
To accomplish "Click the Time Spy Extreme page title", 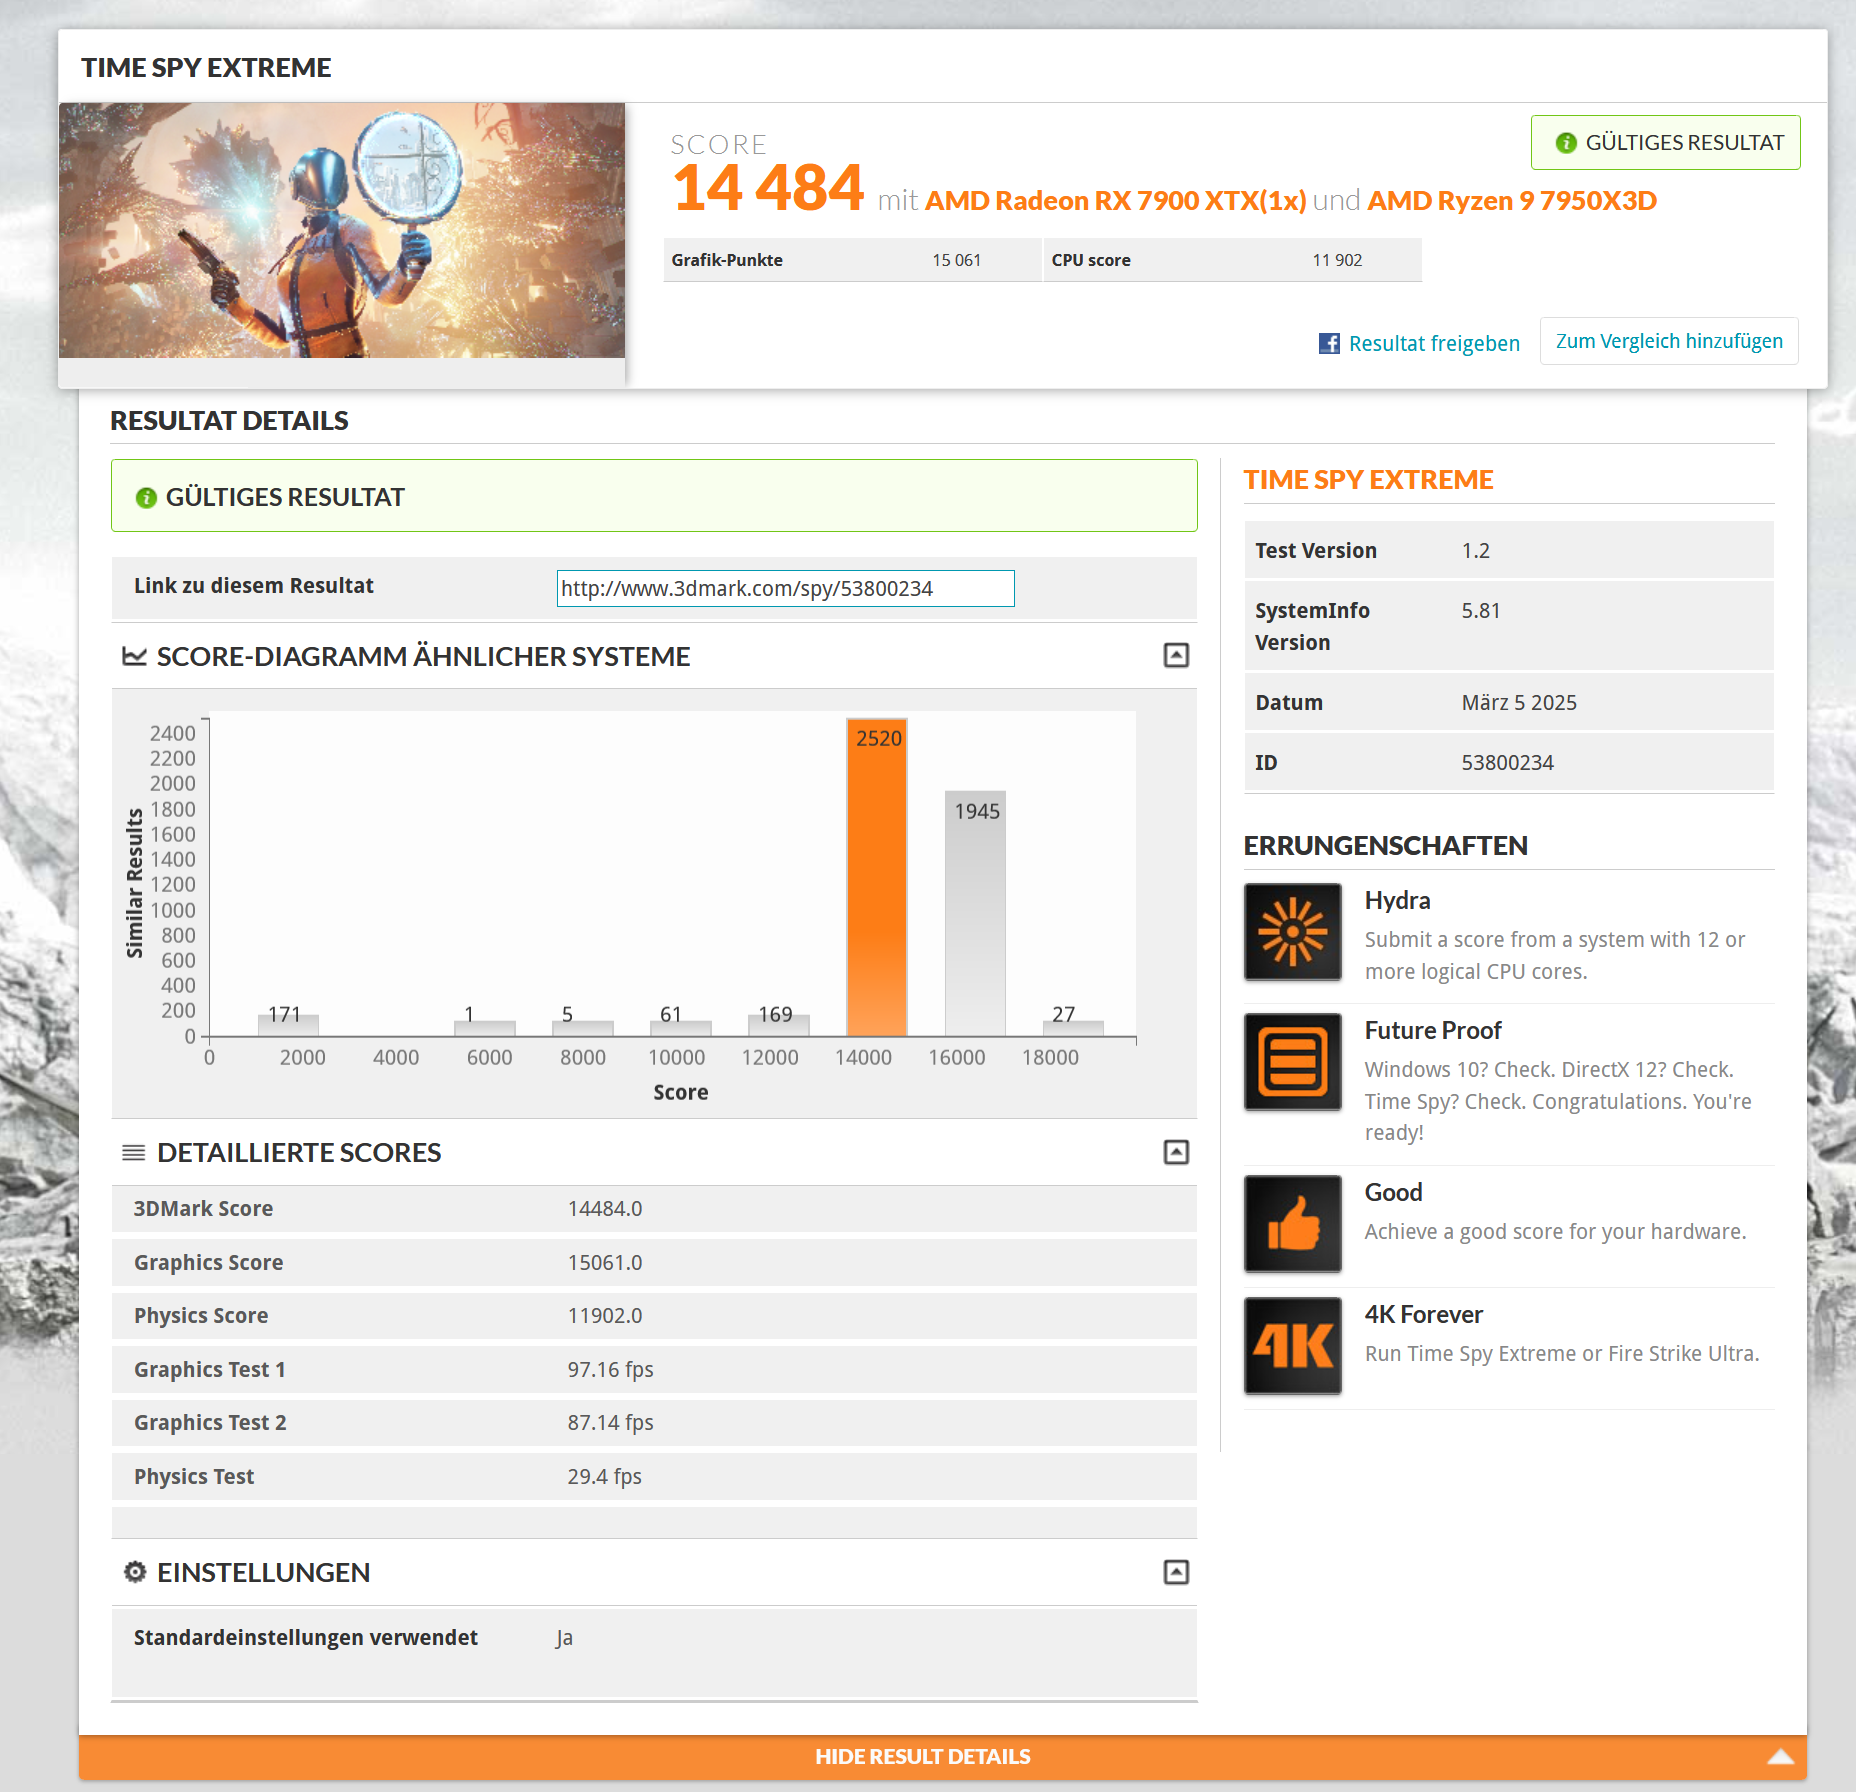I will pos(206,68).
